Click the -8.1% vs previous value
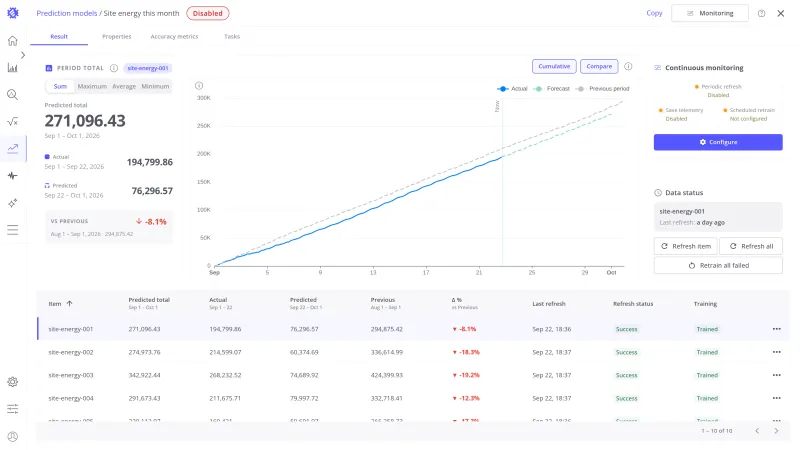 tap(152, 221)
